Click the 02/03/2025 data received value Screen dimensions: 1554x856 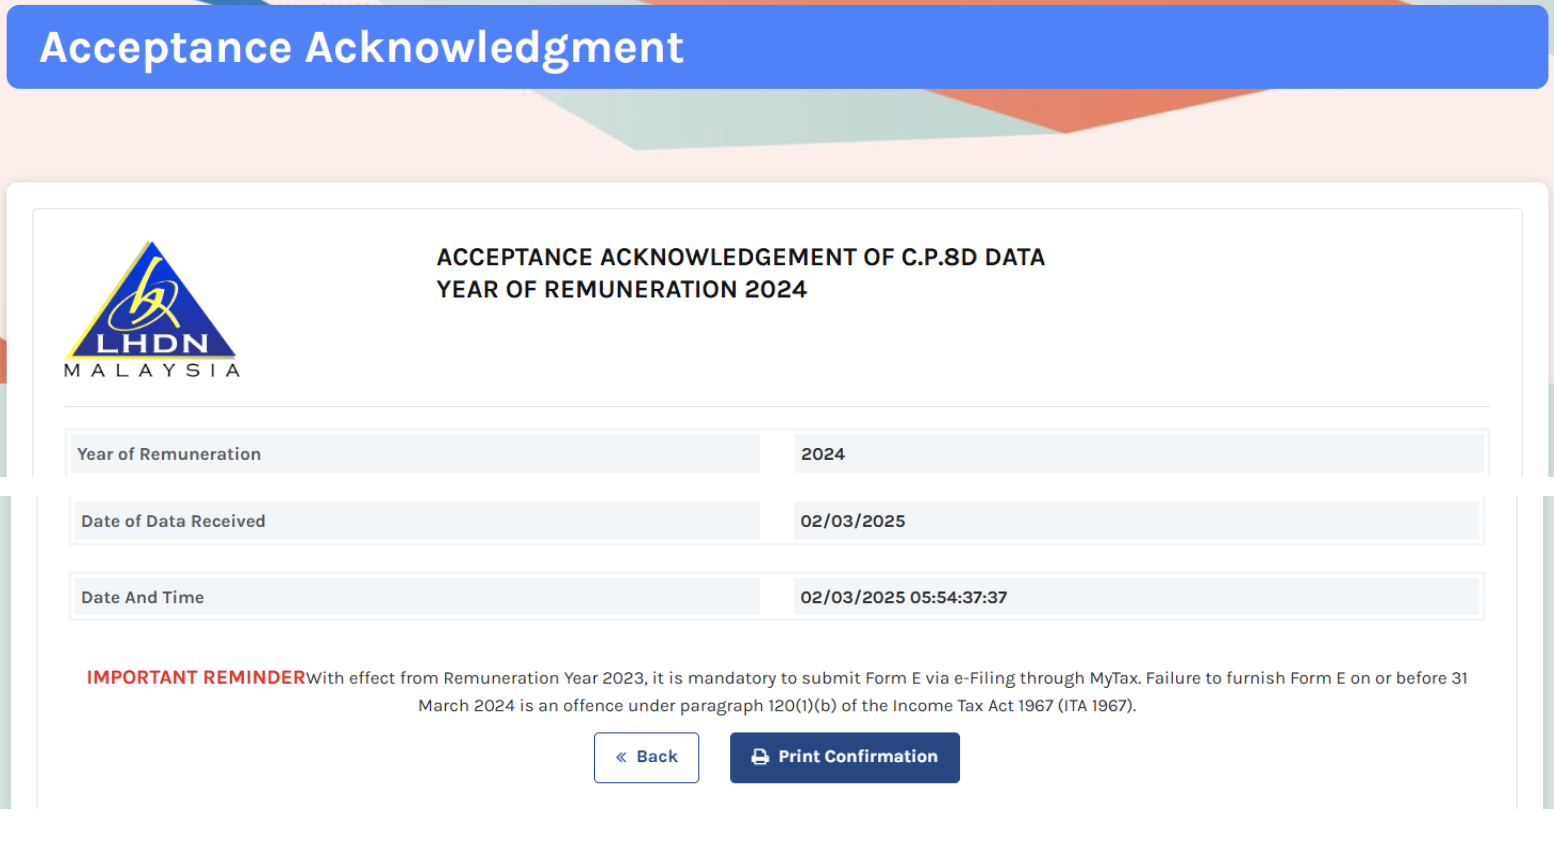[x=852, y=521]
